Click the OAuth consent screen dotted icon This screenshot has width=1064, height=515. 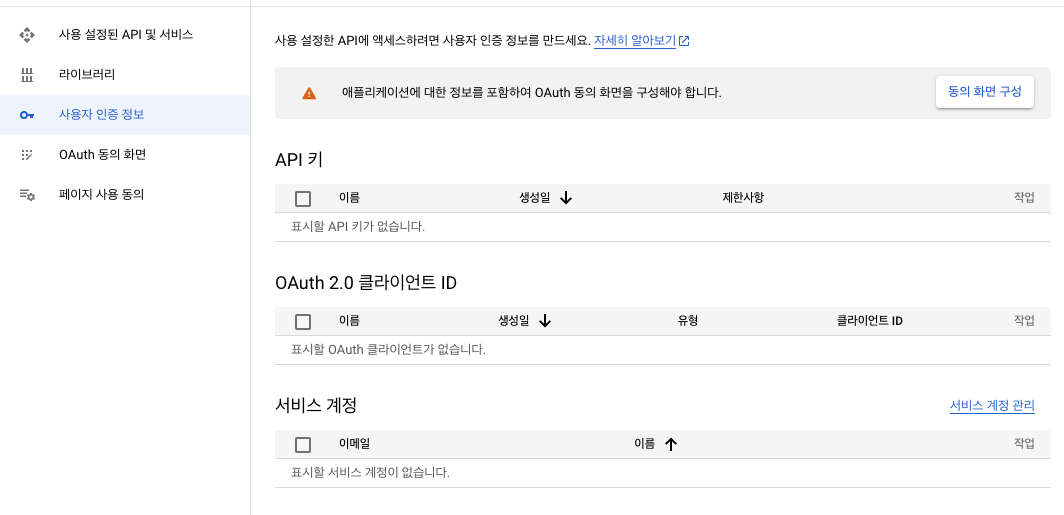[x=26, y=155]
